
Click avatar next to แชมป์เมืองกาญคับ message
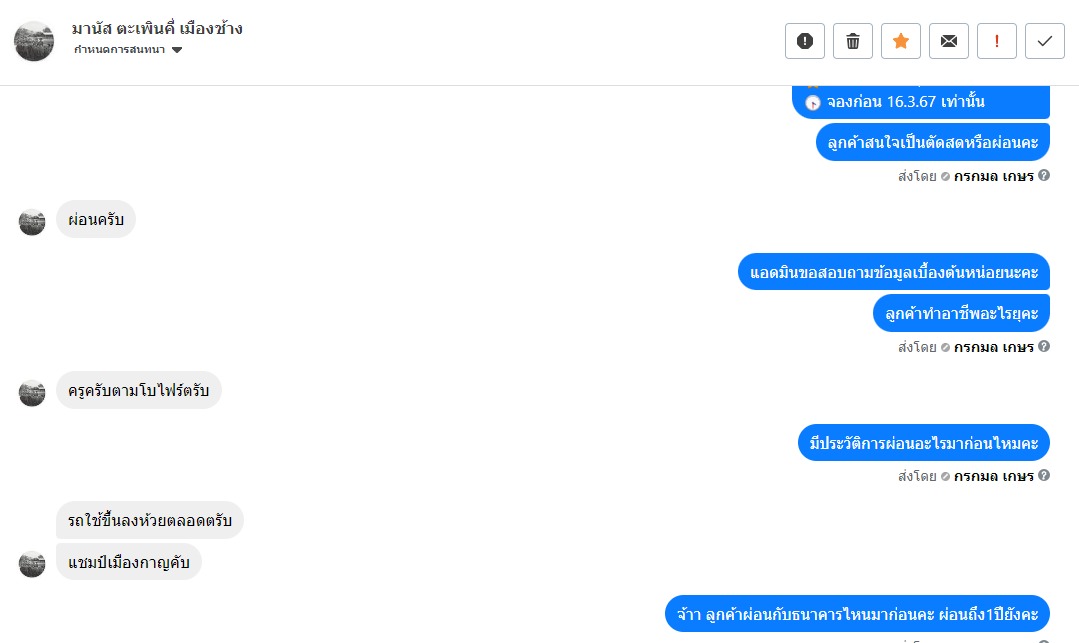point(32,564)
